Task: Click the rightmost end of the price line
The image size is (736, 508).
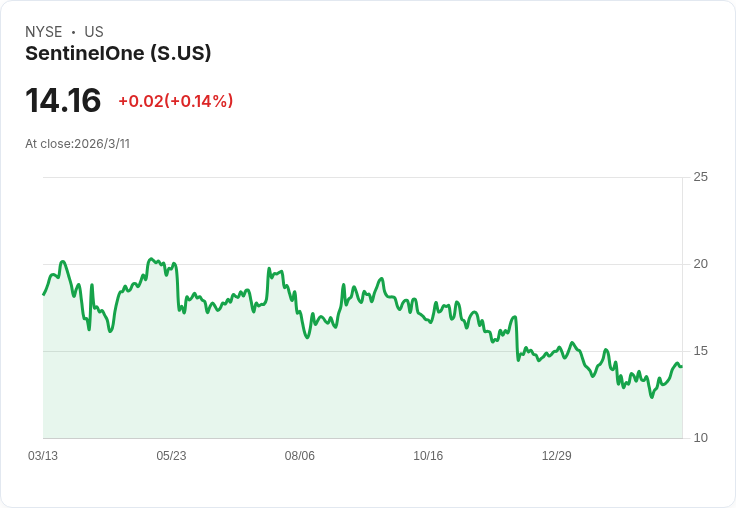Action: click(682, 366)
